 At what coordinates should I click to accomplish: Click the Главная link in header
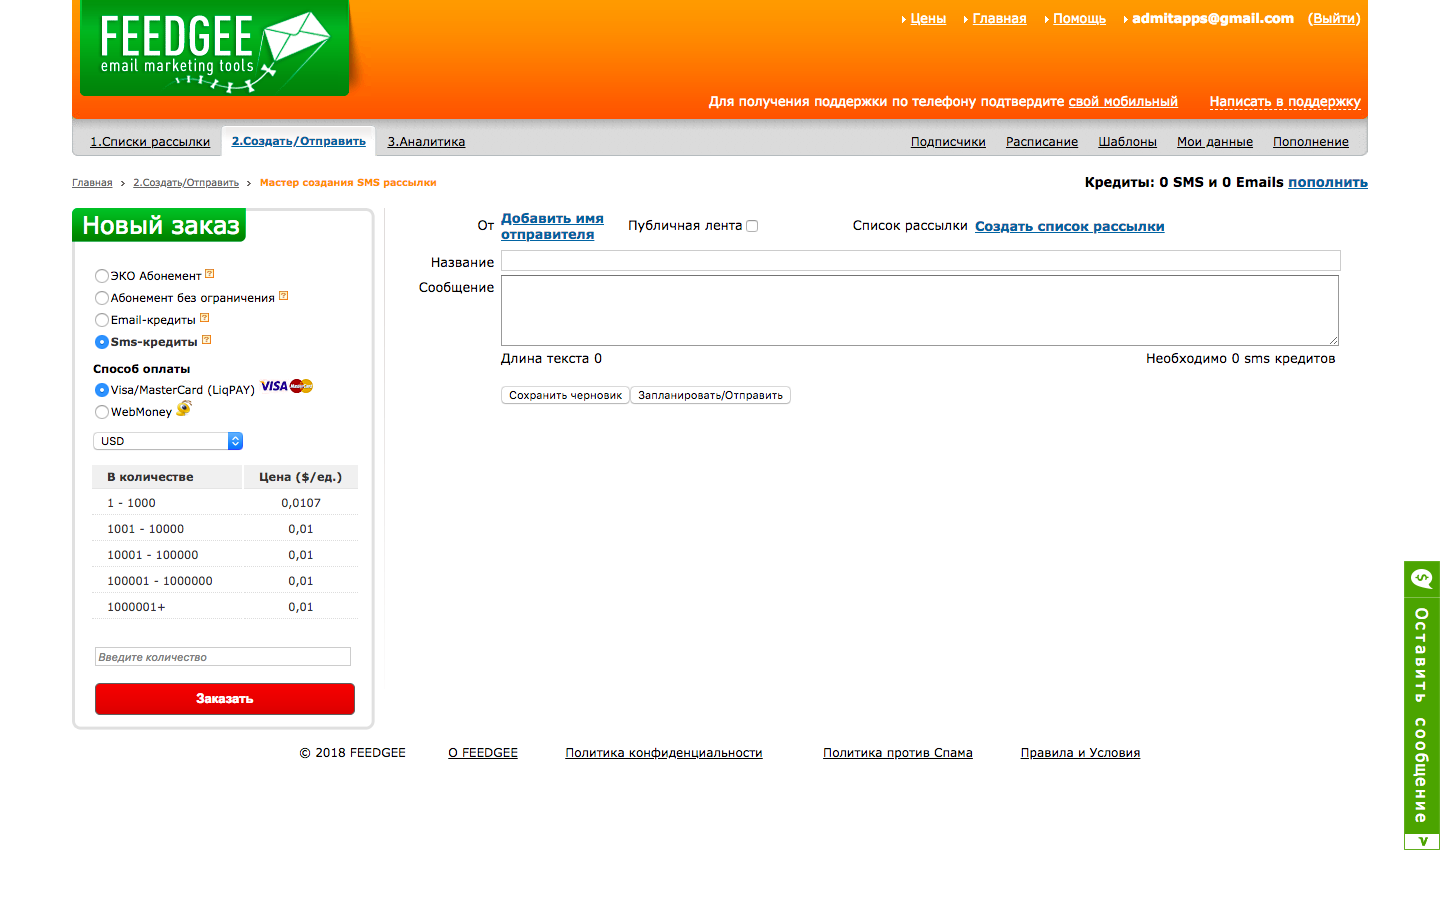[999, 19]
